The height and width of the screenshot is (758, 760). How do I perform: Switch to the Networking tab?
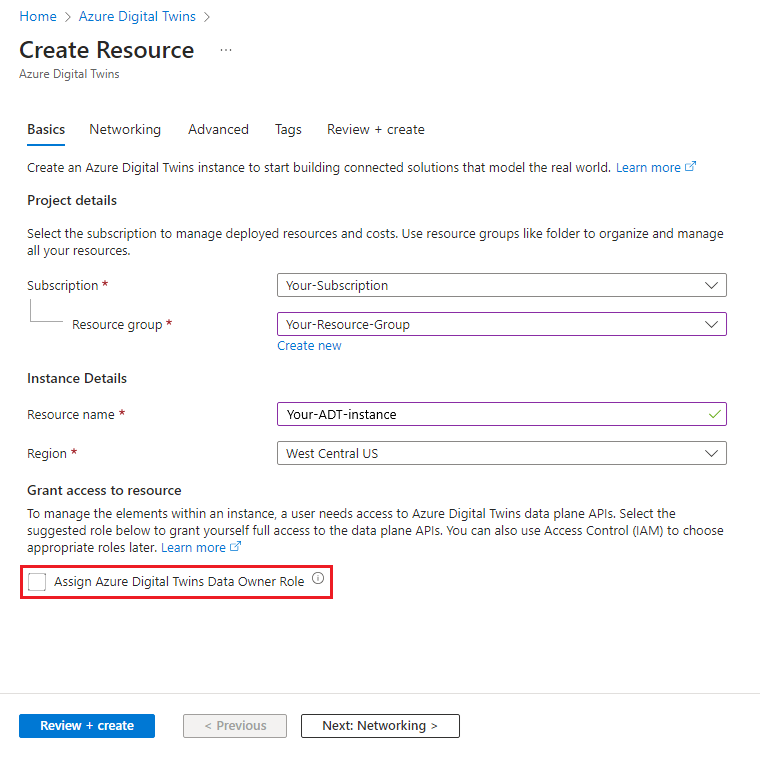point(125,130)
